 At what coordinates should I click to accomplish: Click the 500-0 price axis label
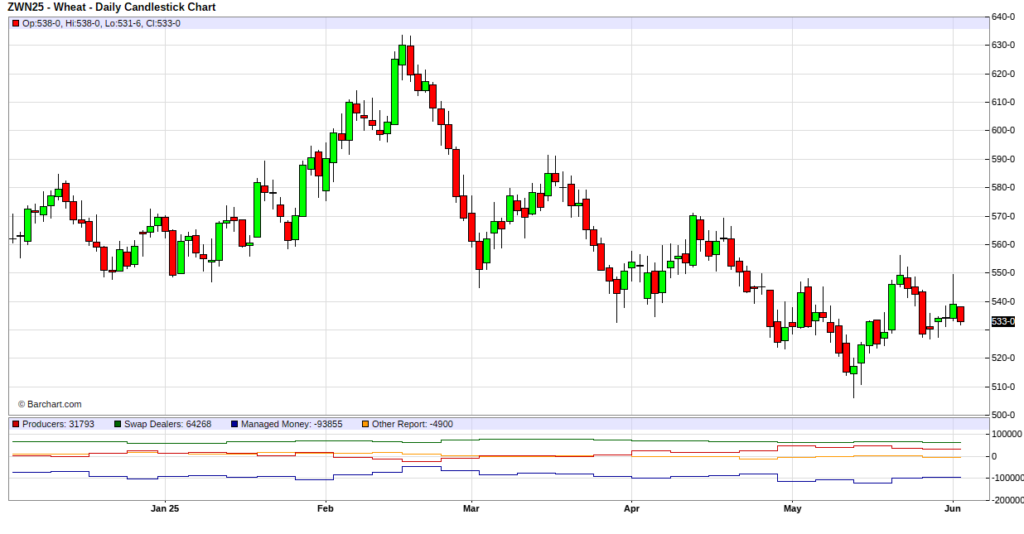(x=1004, y=415)
